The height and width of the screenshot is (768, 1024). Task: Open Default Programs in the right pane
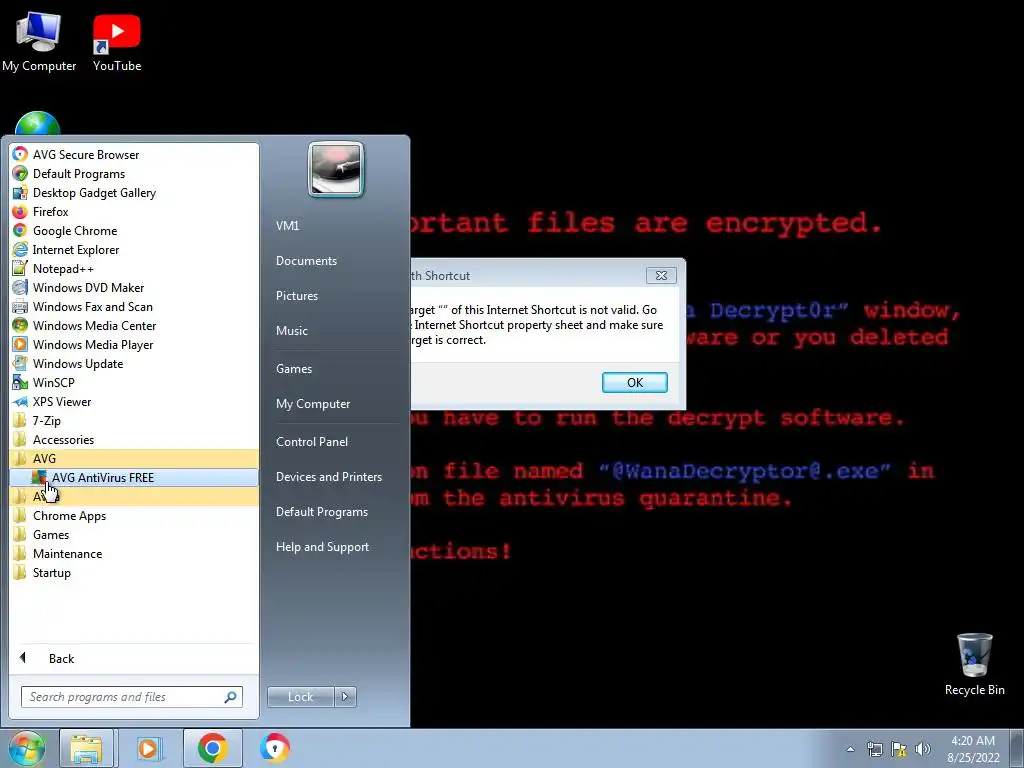click(x=337, y=511)
